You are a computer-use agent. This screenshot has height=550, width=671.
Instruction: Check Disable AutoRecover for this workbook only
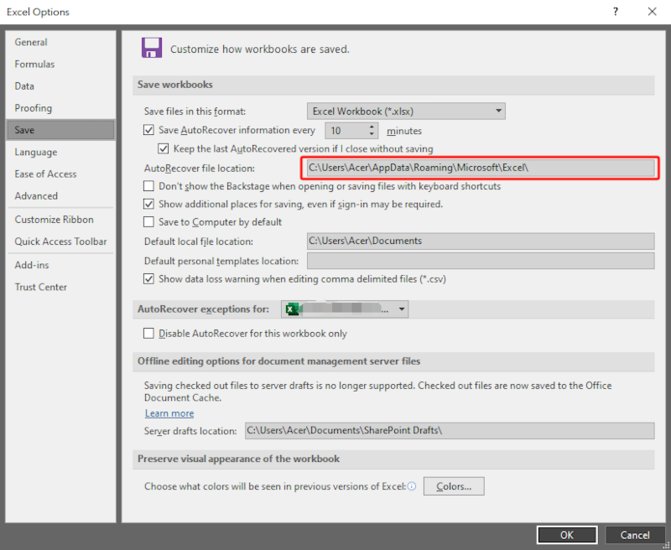coord(148,333)
